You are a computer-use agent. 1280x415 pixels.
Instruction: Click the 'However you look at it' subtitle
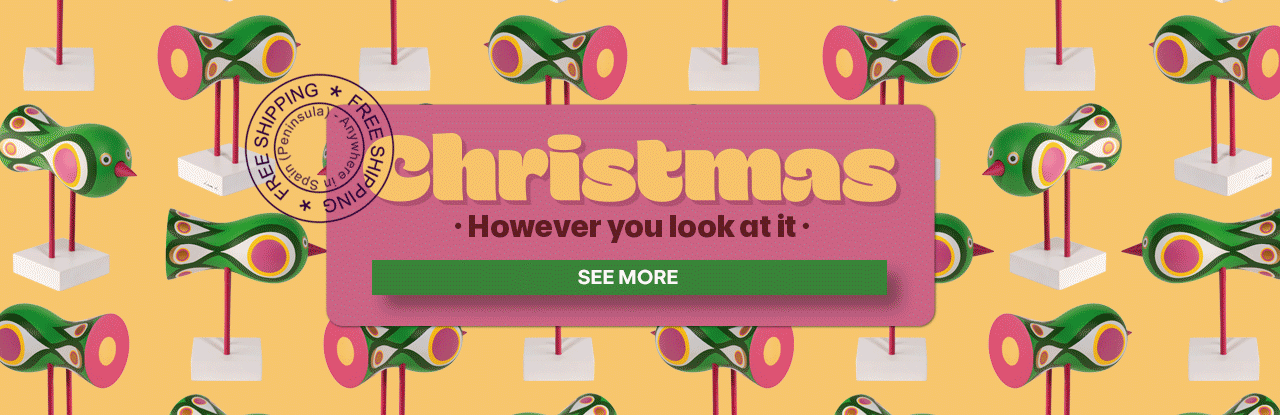pyautogui.click(x=632, y=226)
